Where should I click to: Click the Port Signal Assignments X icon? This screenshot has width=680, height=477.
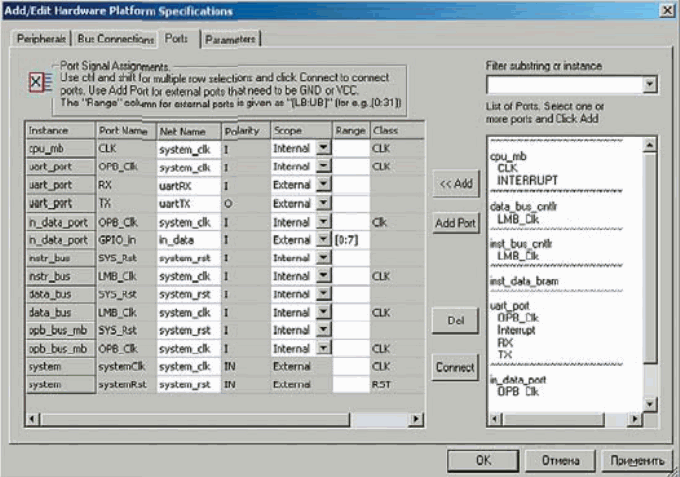click(x=36, y=83)
